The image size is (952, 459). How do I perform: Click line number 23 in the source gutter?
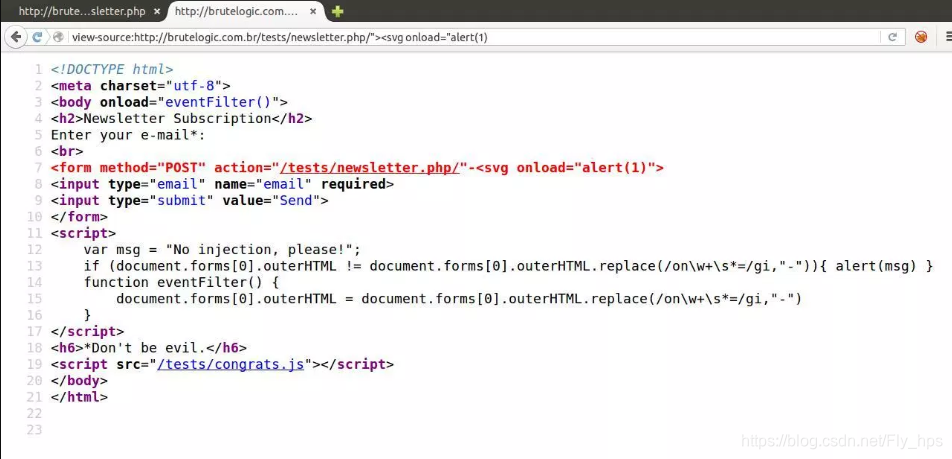click(x=35, y=430)
